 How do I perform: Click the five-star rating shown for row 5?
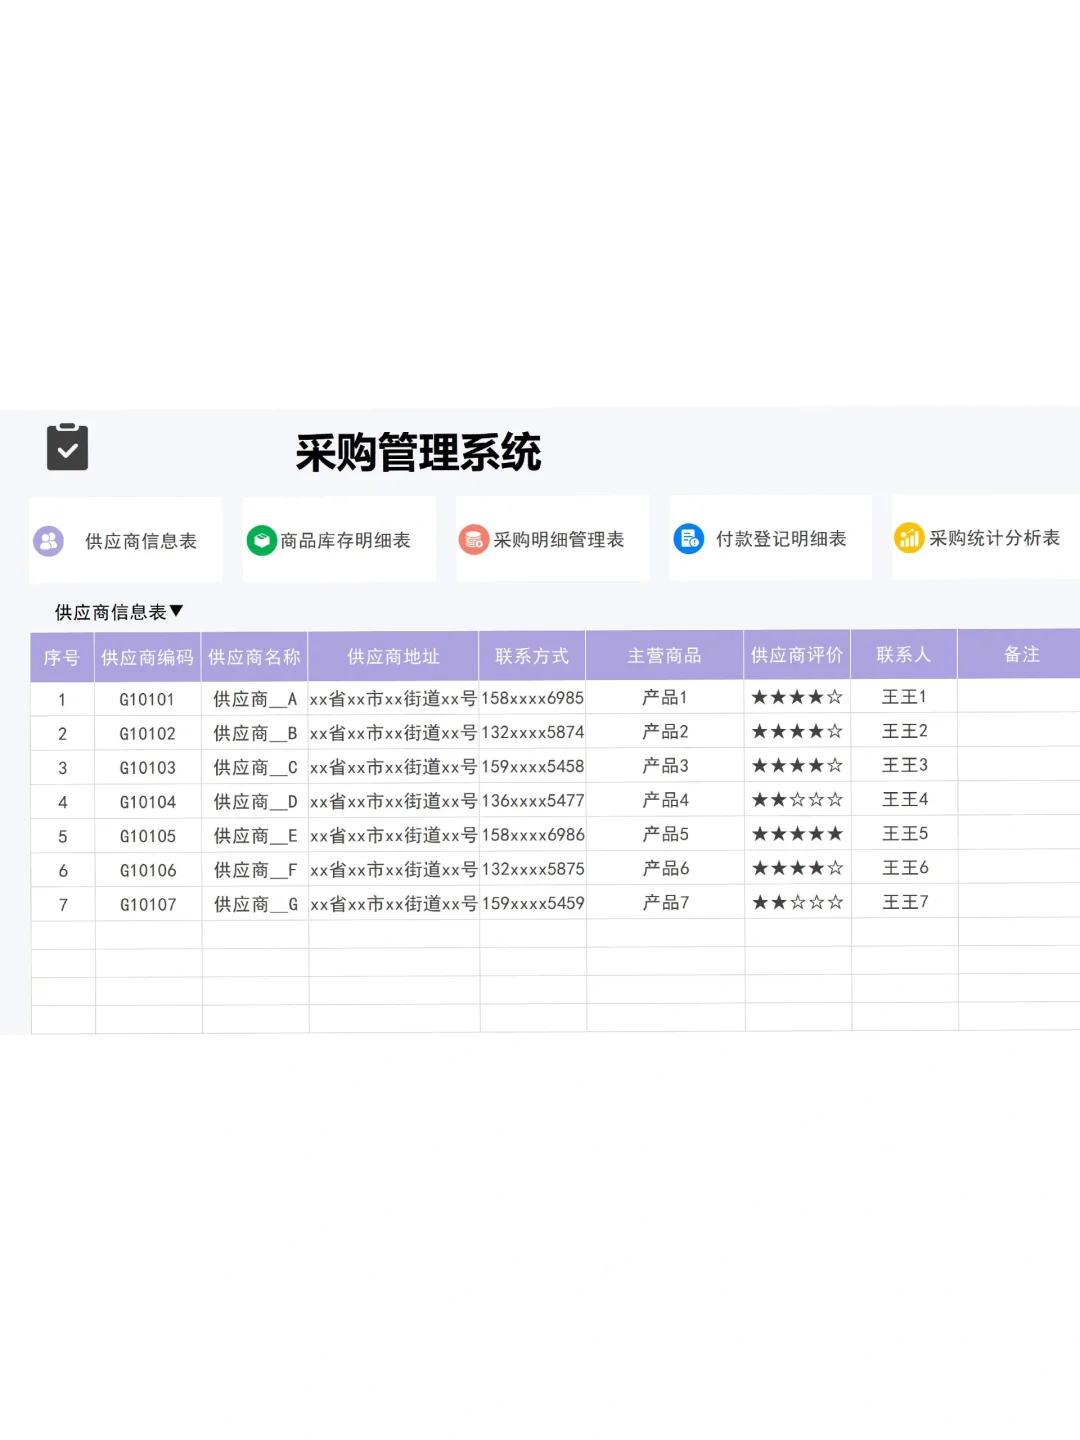click(797, 833)
